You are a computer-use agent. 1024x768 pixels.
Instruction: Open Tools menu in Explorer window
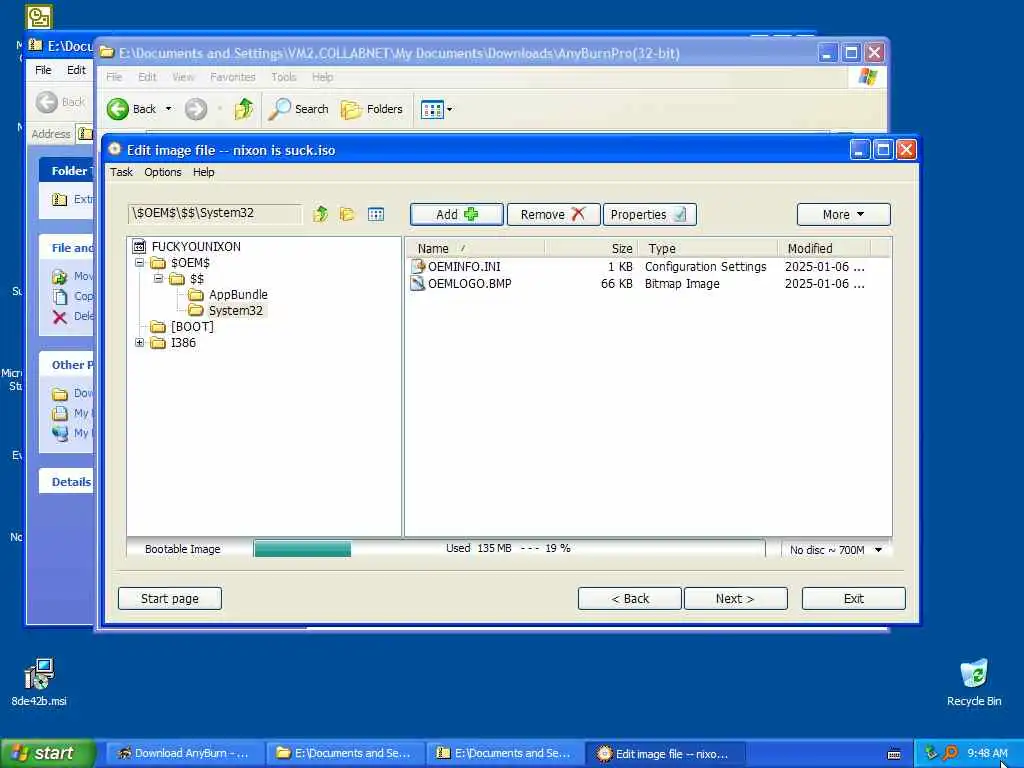pyautogui.click(x=283, y=77)
